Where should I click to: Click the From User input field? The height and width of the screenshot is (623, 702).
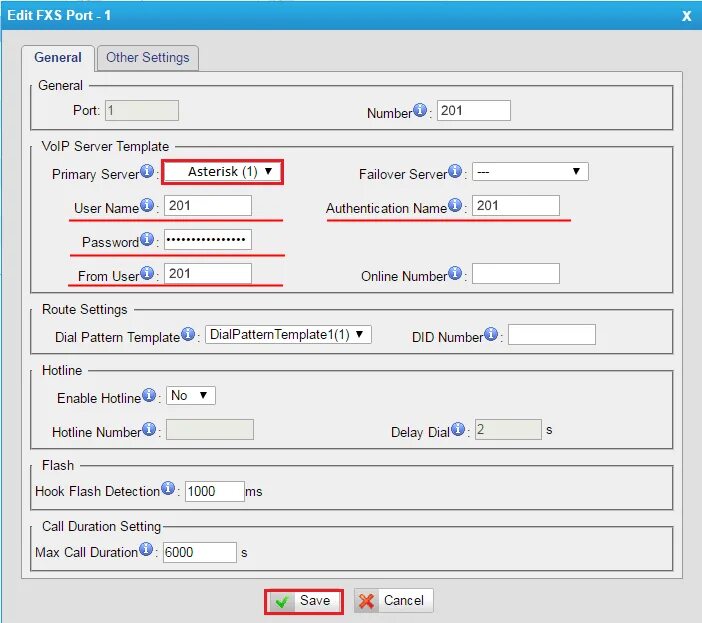tap(208, 273)
